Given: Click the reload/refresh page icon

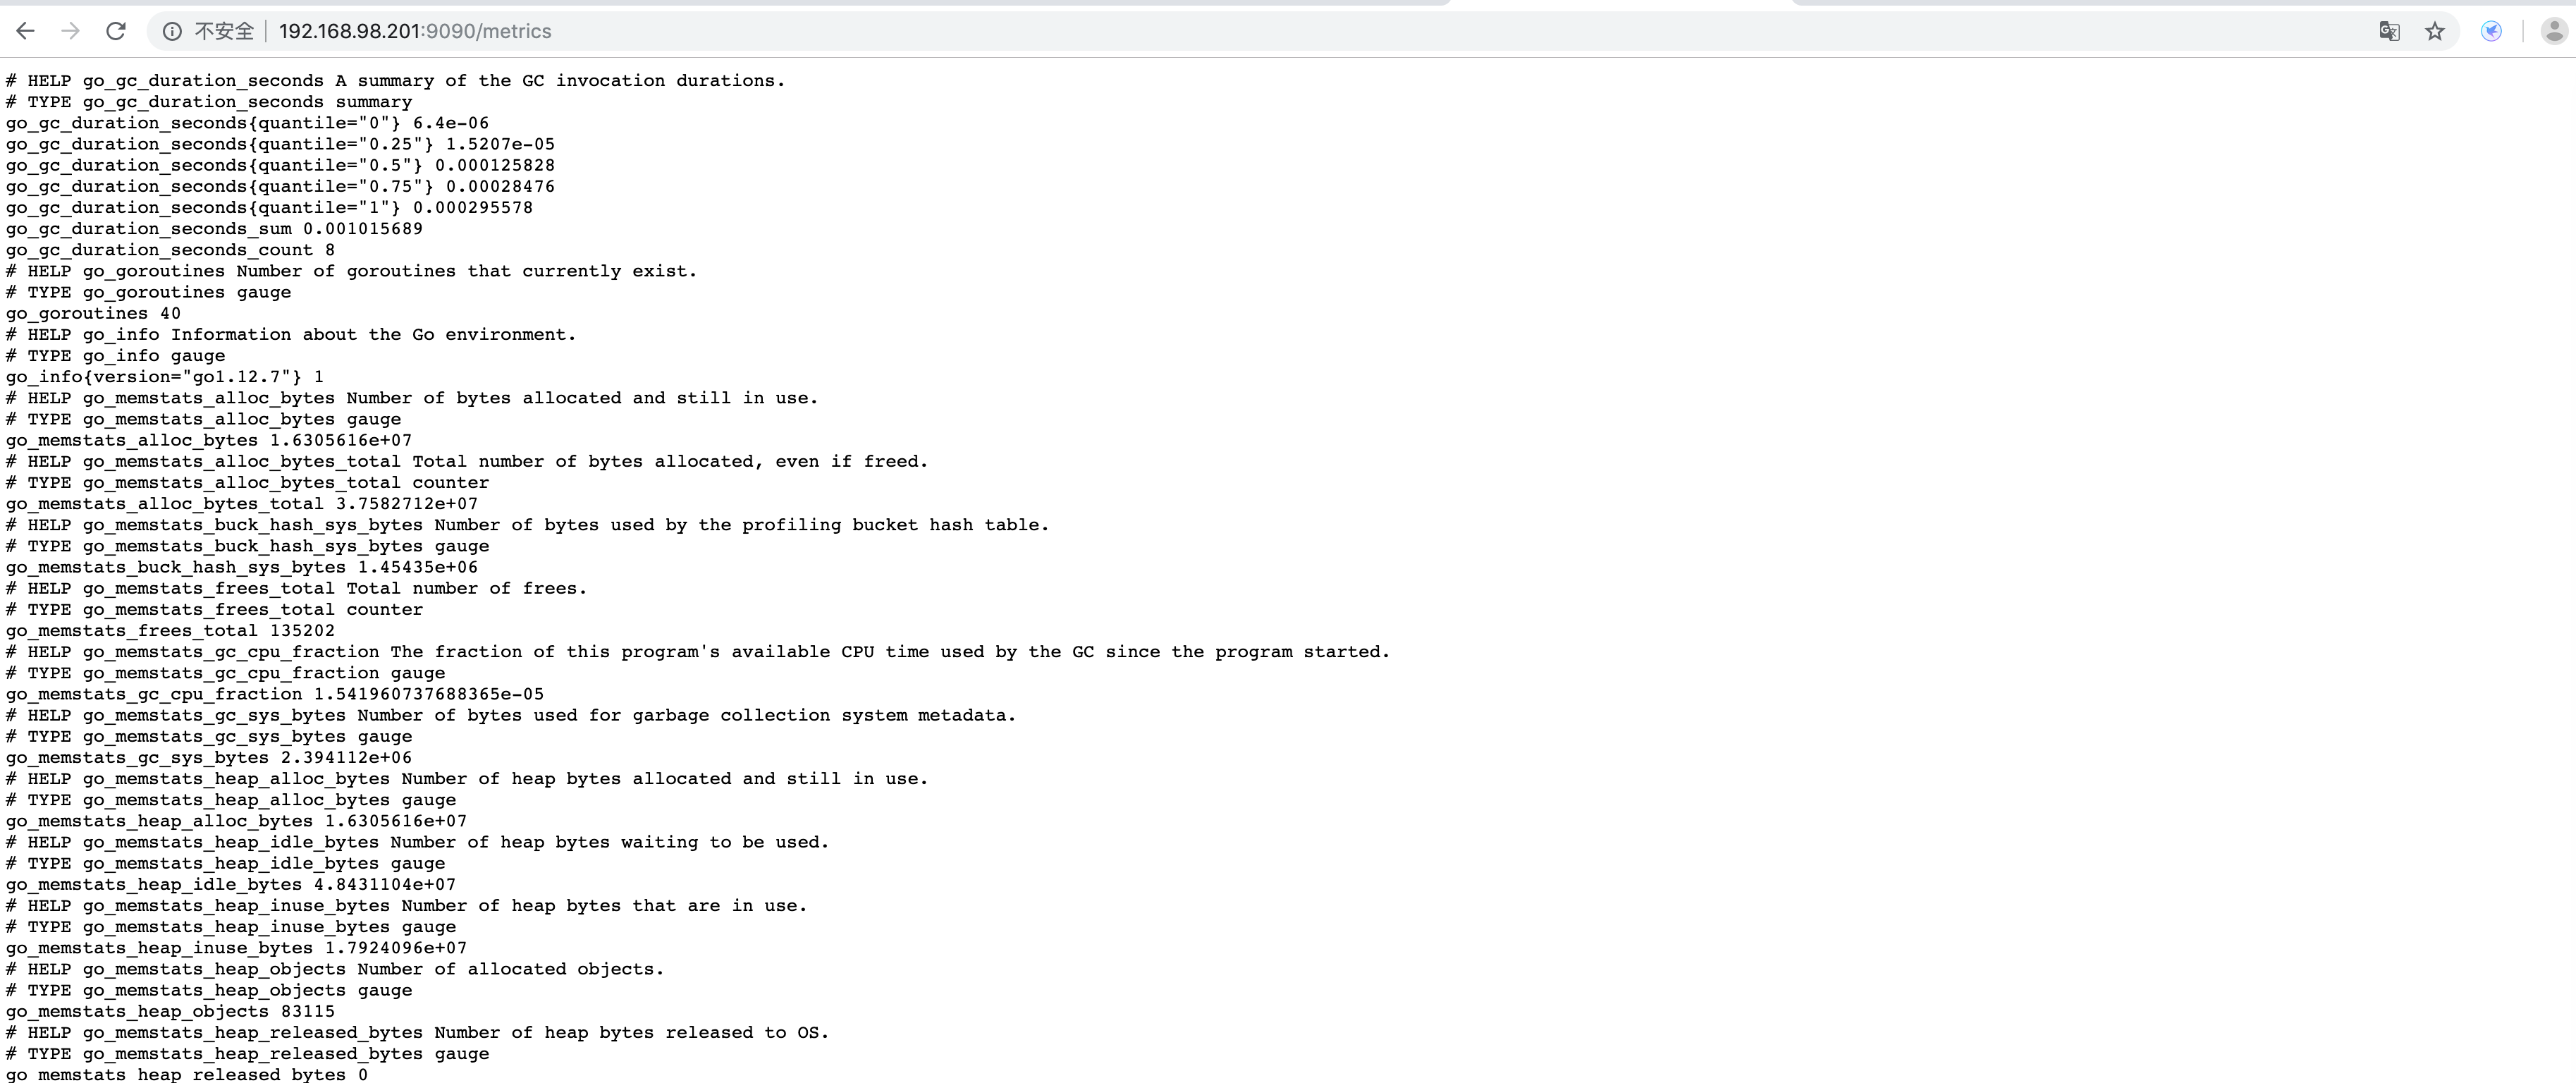Looking at the screenshot, I should pyautogui.click(x=116, y=31).
